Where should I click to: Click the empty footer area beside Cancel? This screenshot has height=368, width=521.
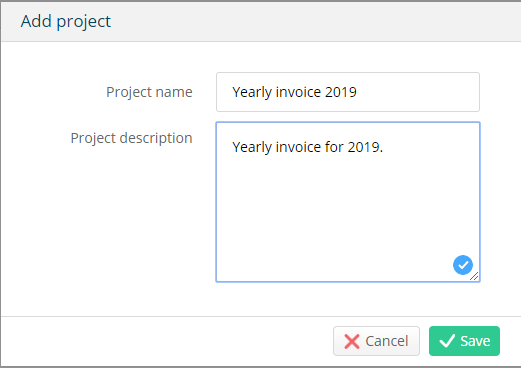pyautogui.click(x=167, y=341)
